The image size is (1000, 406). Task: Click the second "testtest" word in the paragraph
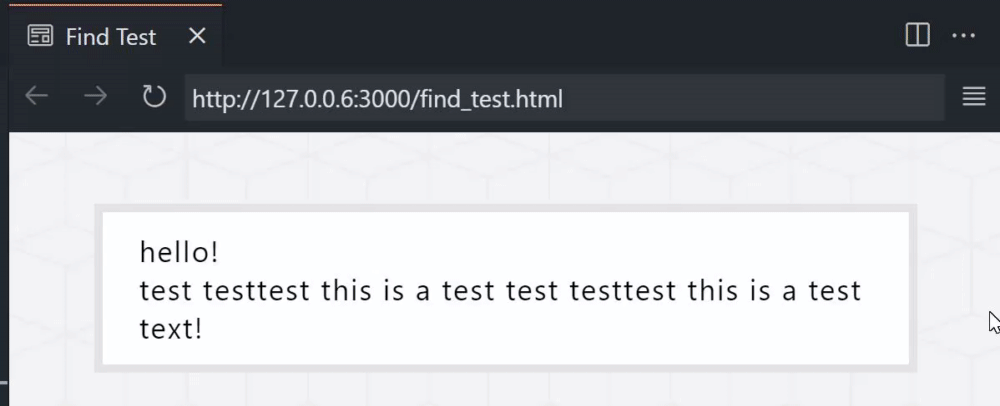coord(622,291)
